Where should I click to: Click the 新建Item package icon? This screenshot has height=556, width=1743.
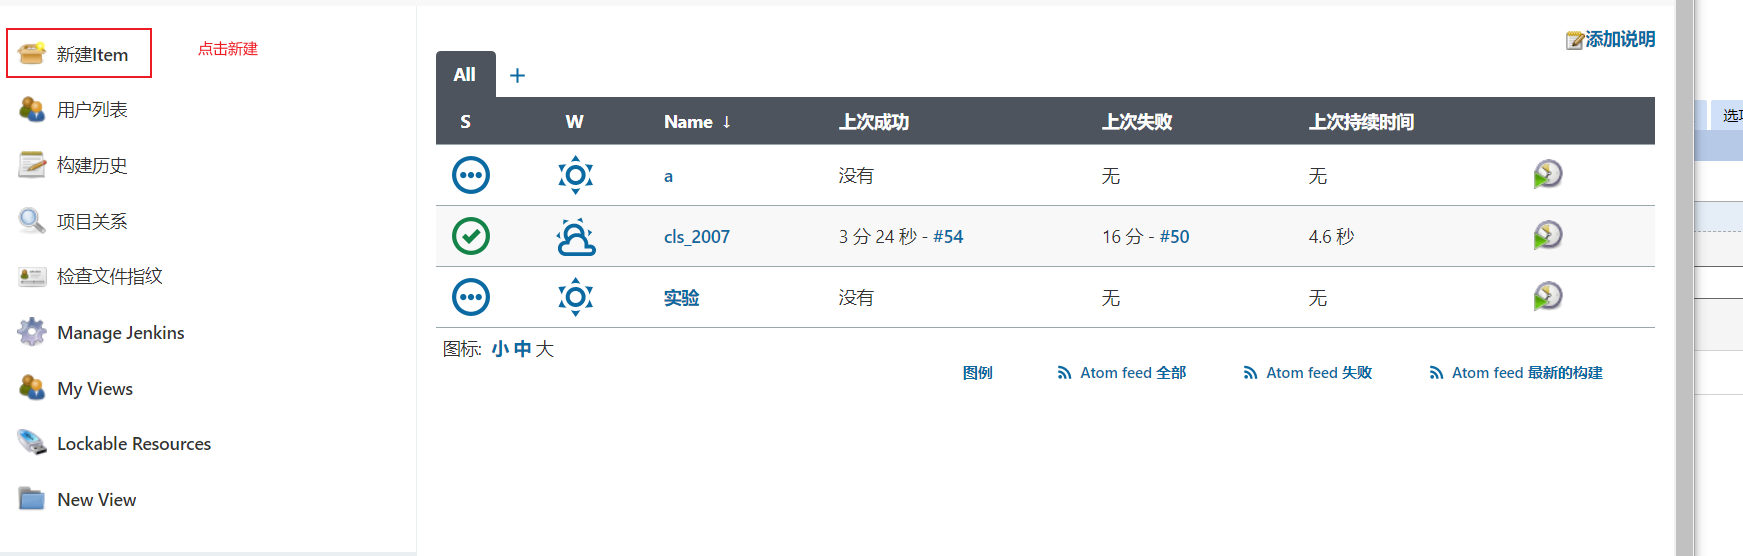32,54
